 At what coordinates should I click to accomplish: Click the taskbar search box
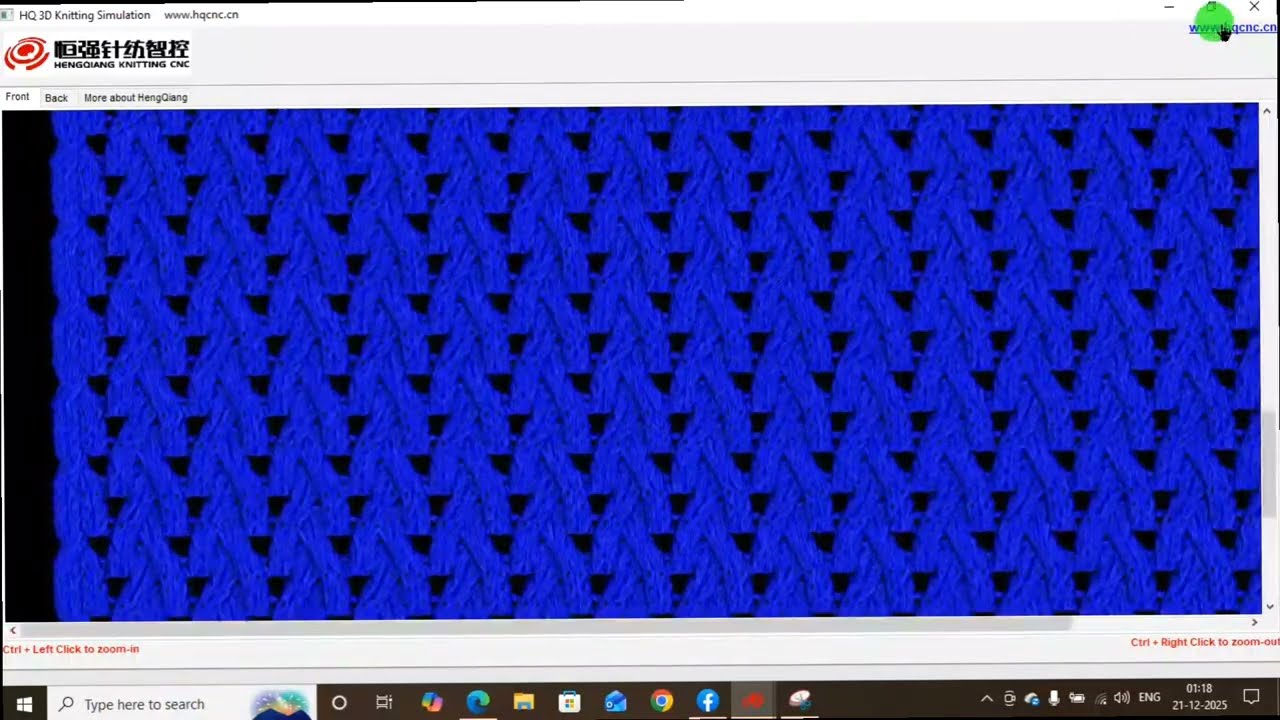coord(181,703)
